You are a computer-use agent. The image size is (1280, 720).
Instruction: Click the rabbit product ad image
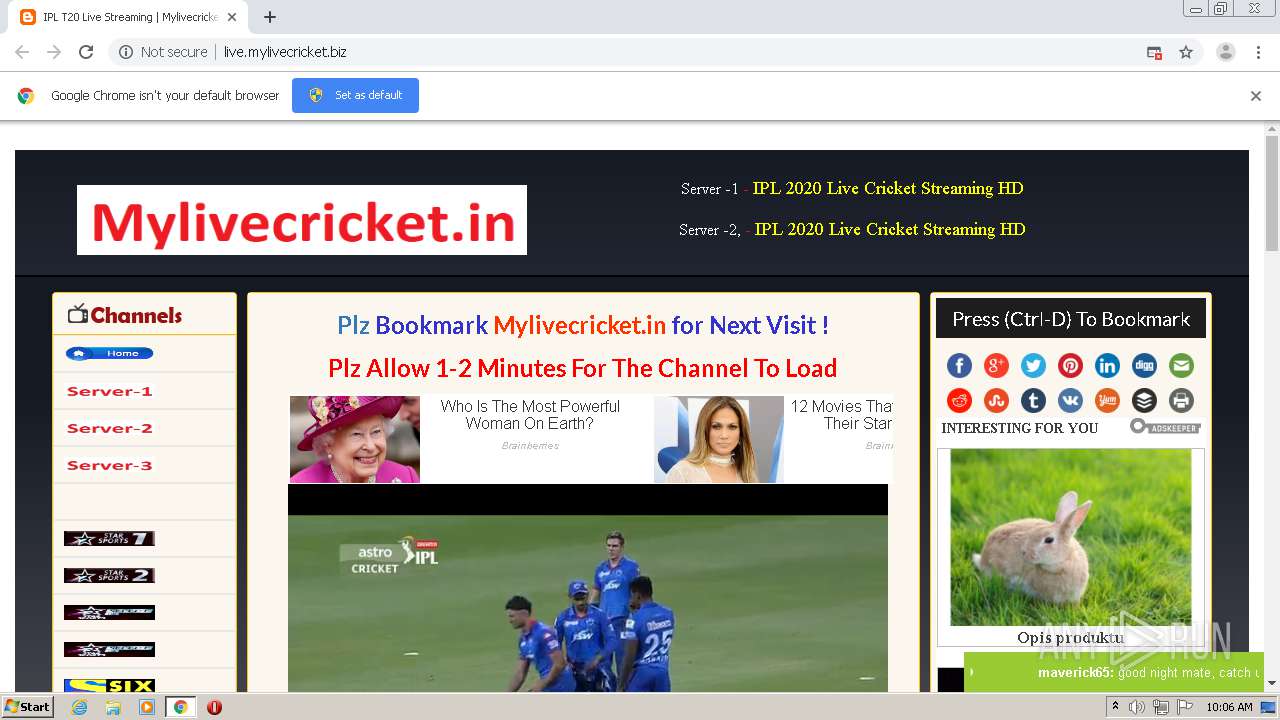click(x=1071, y=537)
